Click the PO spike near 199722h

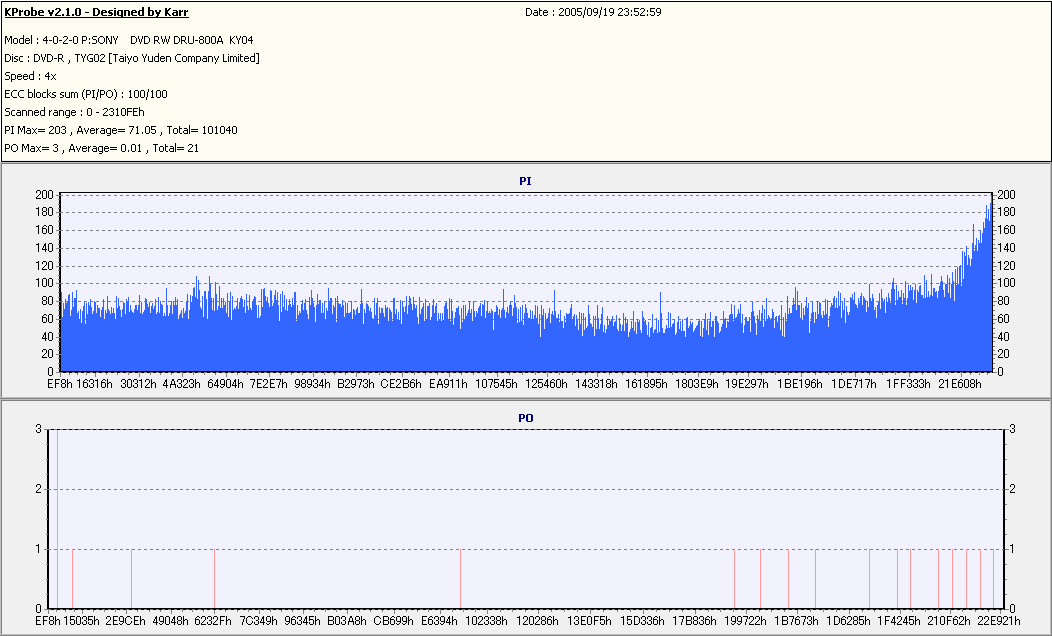(x=735, y=578)
